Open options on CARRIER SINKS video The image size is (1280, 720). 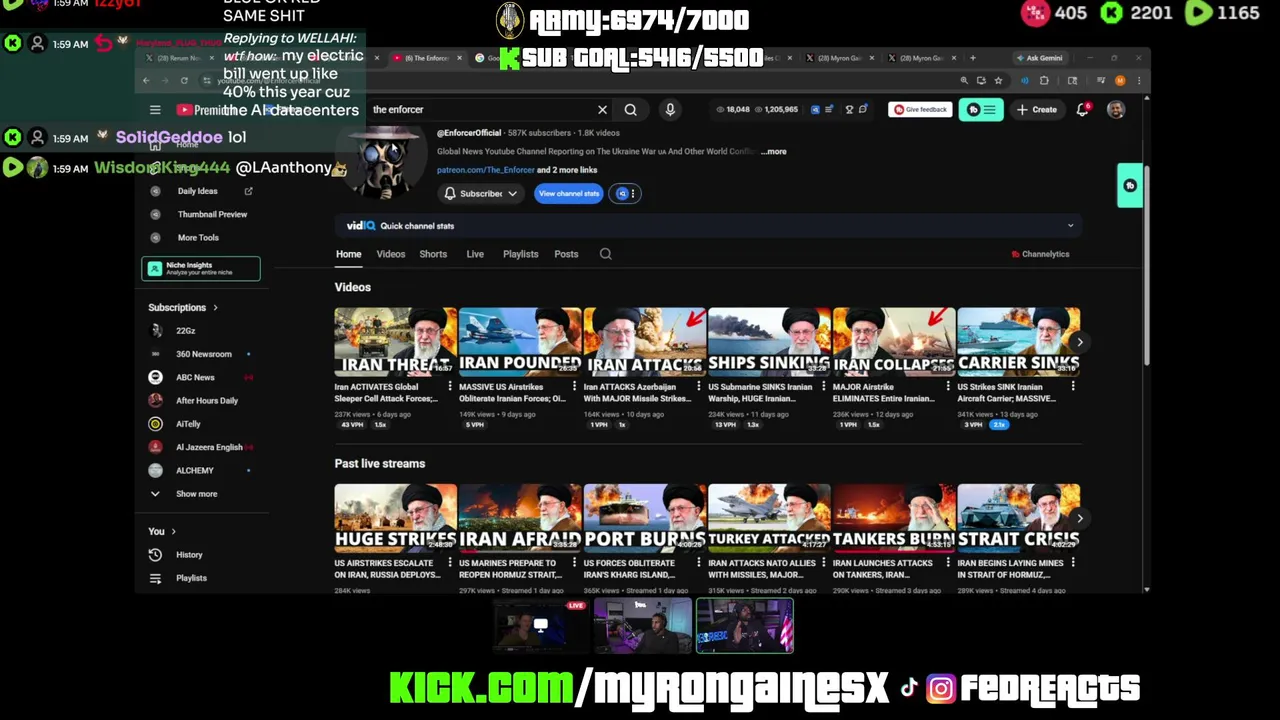click(x=1073, y=386)
